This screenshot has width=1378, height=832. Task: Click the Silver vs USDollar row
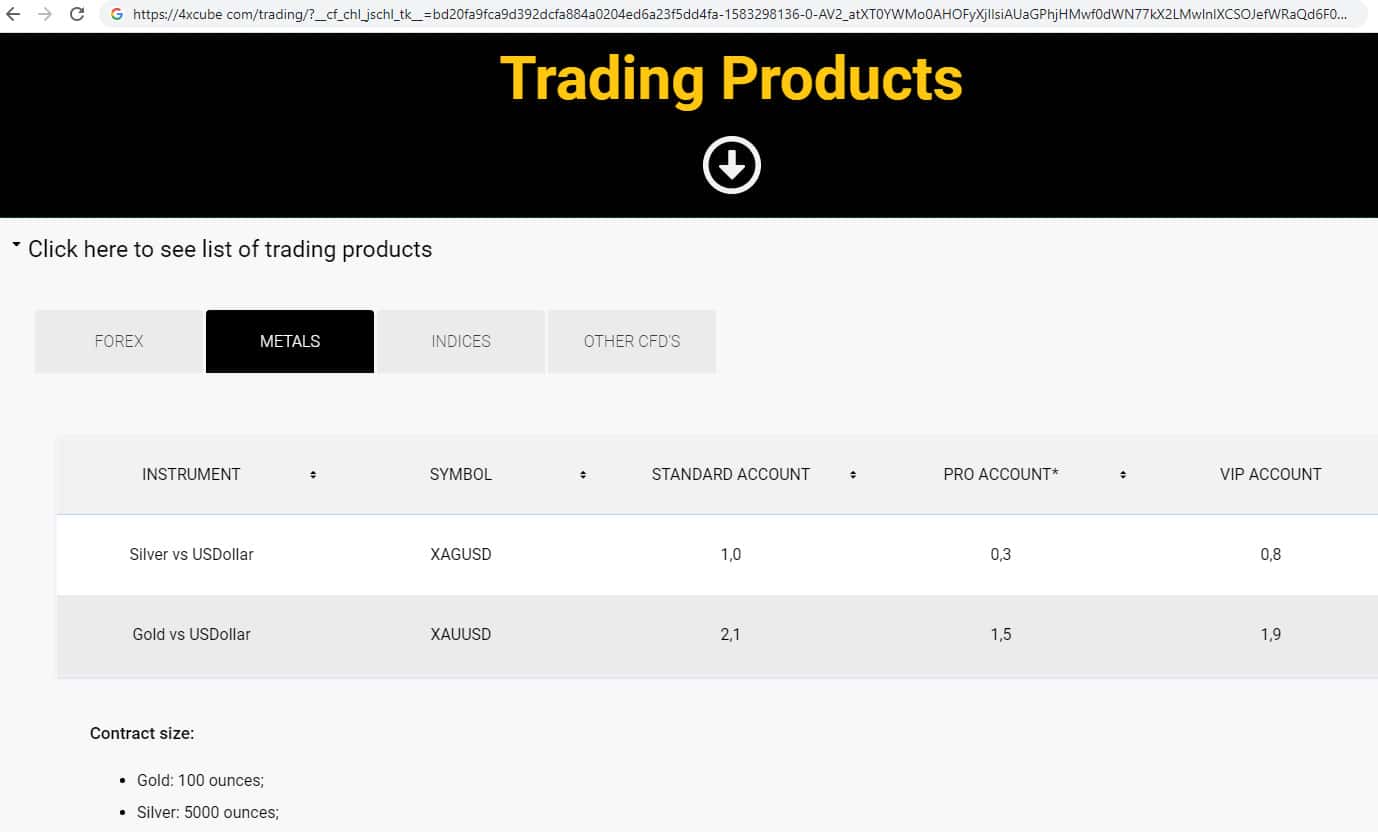point(191,554)
